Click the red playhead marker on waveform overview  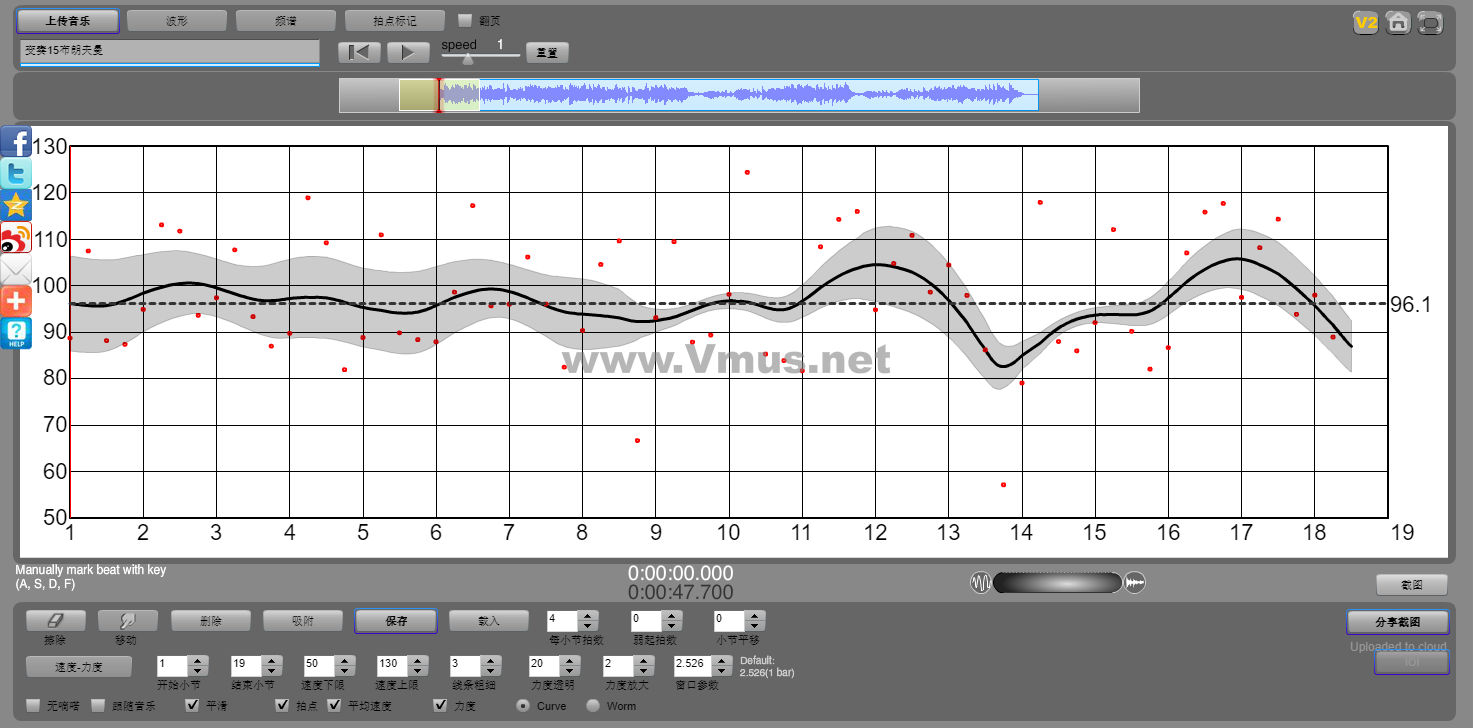438,95
